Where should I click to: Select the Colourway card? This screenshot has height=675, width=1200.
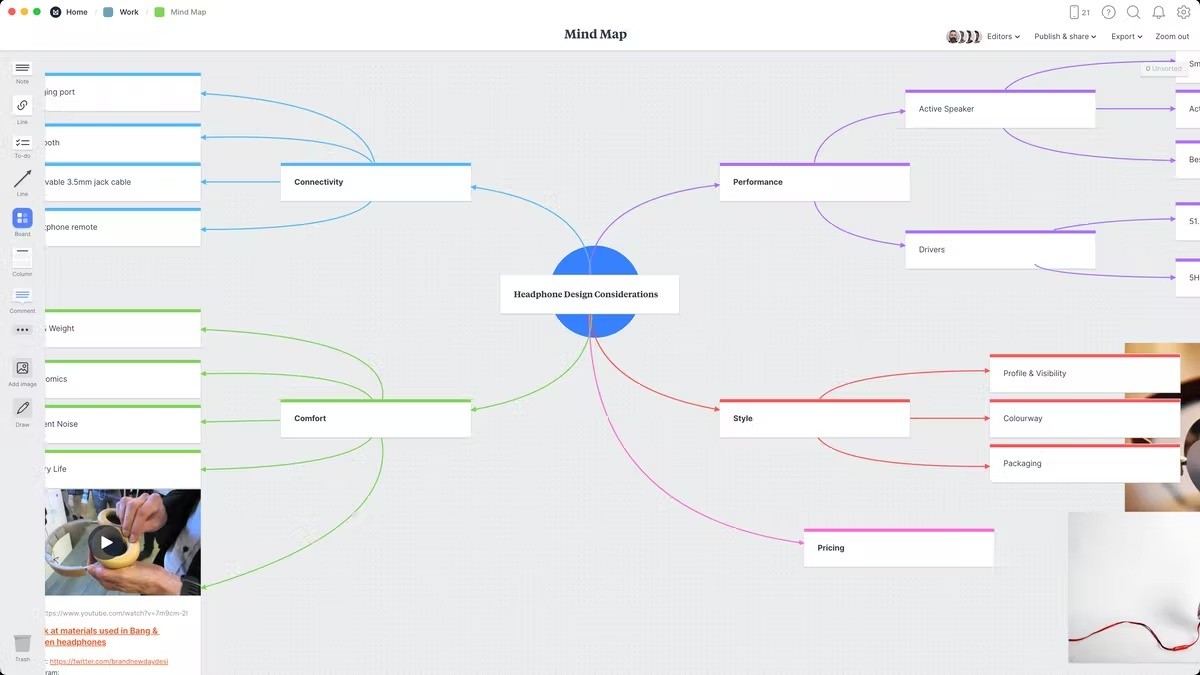[1084, 418]
